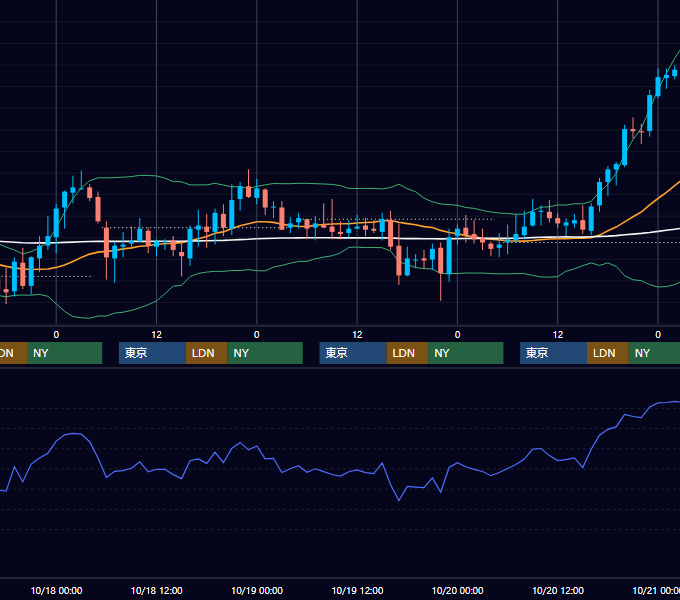The image size is (680, 600).
Task: Click the 東京 session block beneath the 10/20 12:00 gridline
Action: pos(553,353)
